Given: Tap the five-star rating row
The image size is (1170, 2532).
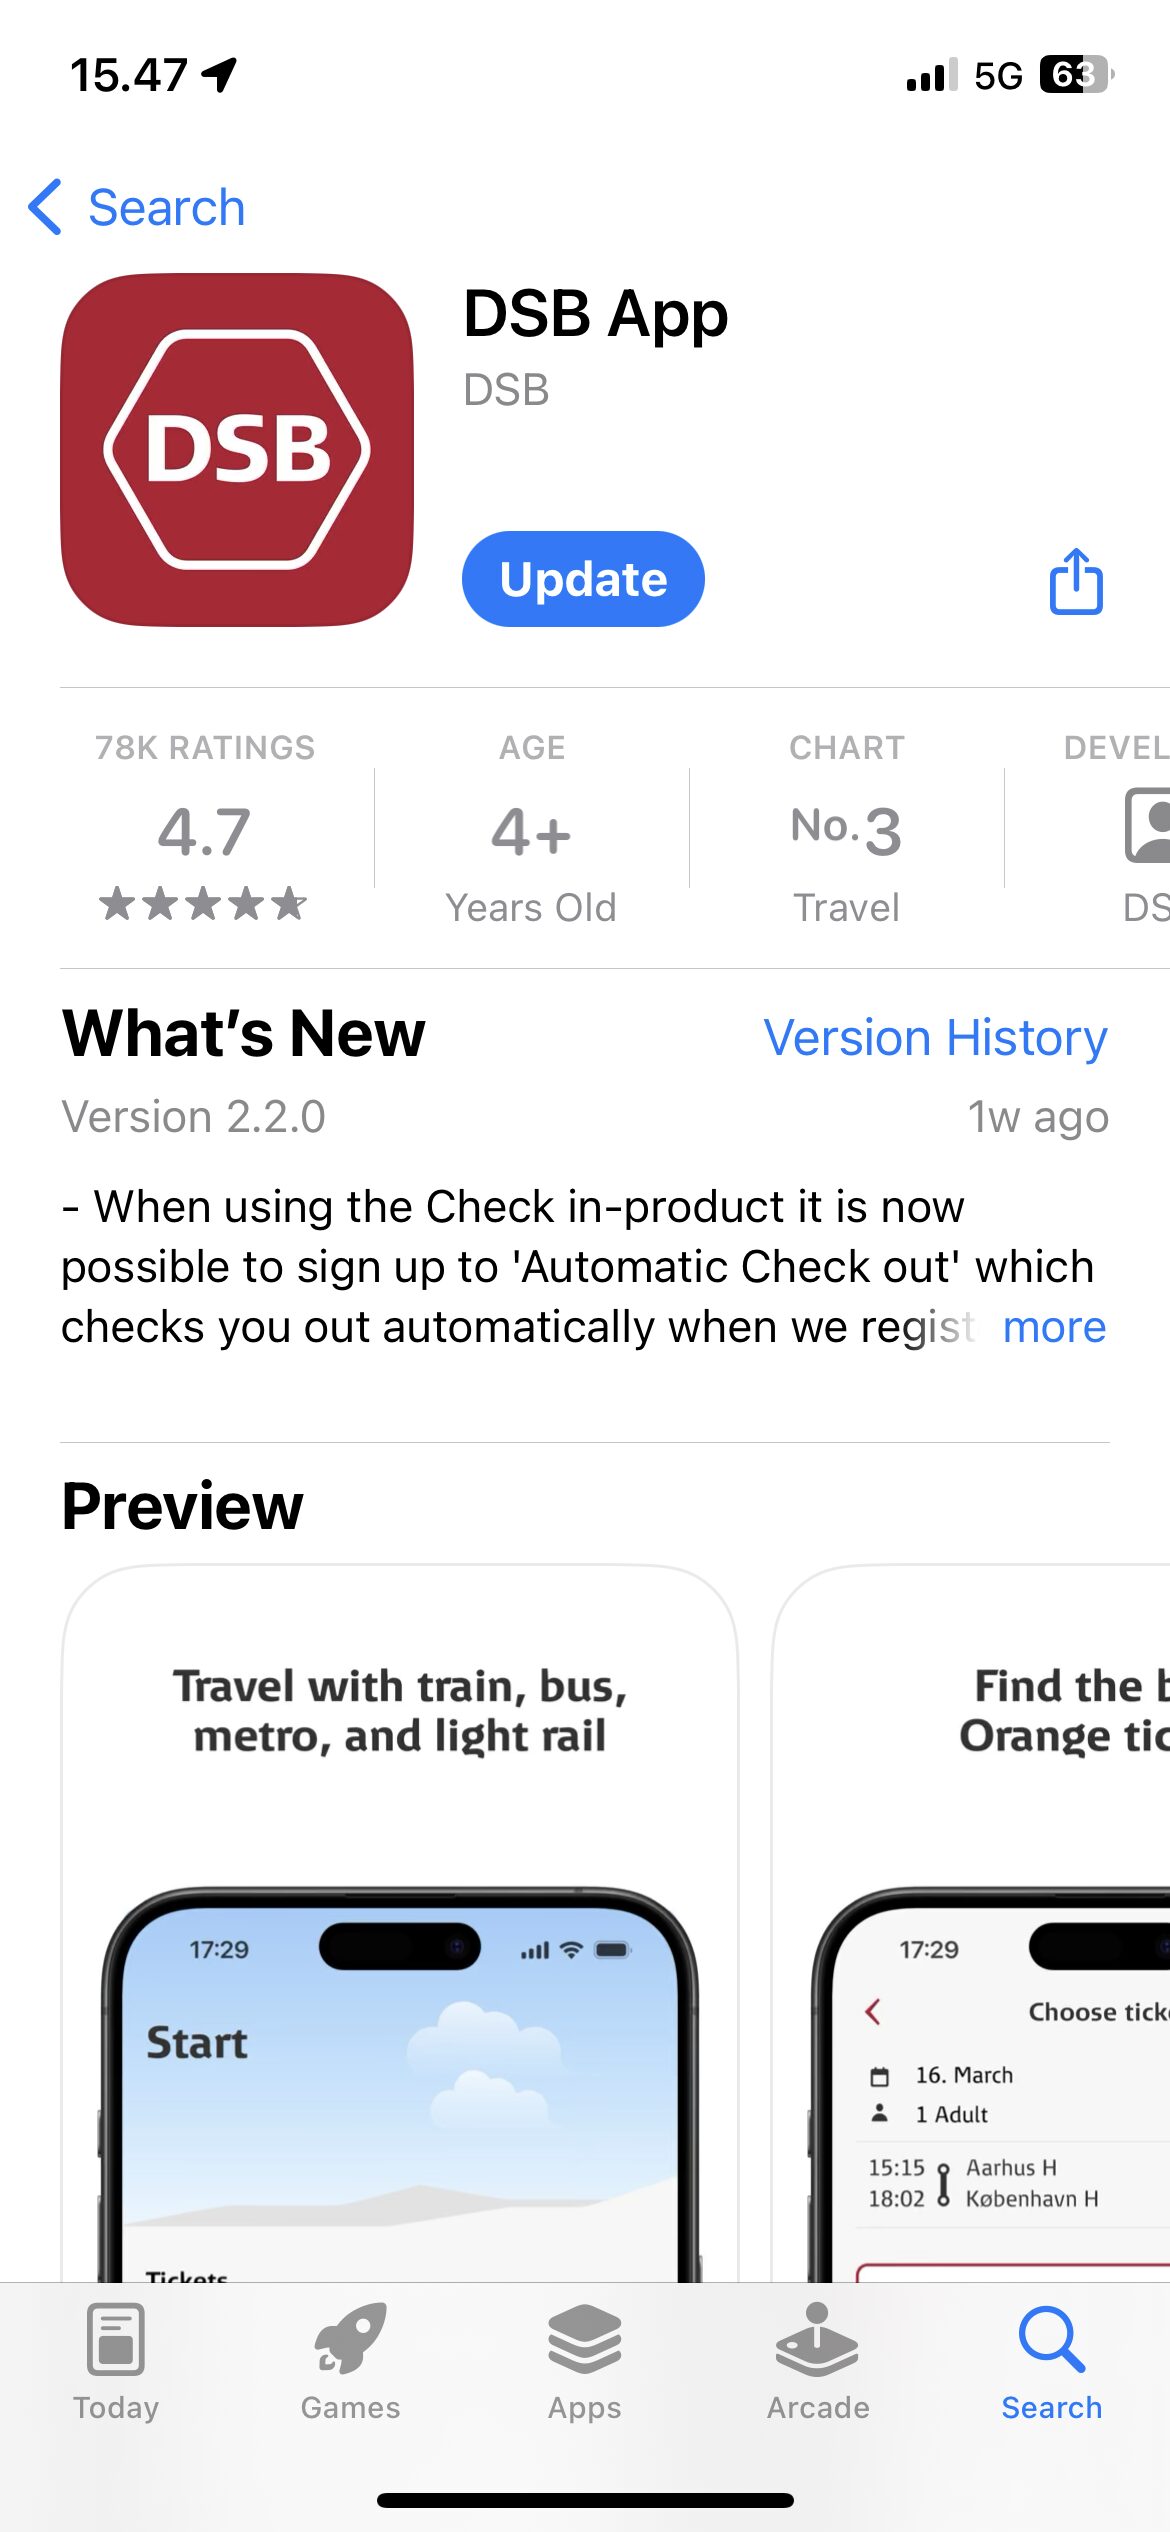Looking at the screenshot, I should (x=203, y=904).
